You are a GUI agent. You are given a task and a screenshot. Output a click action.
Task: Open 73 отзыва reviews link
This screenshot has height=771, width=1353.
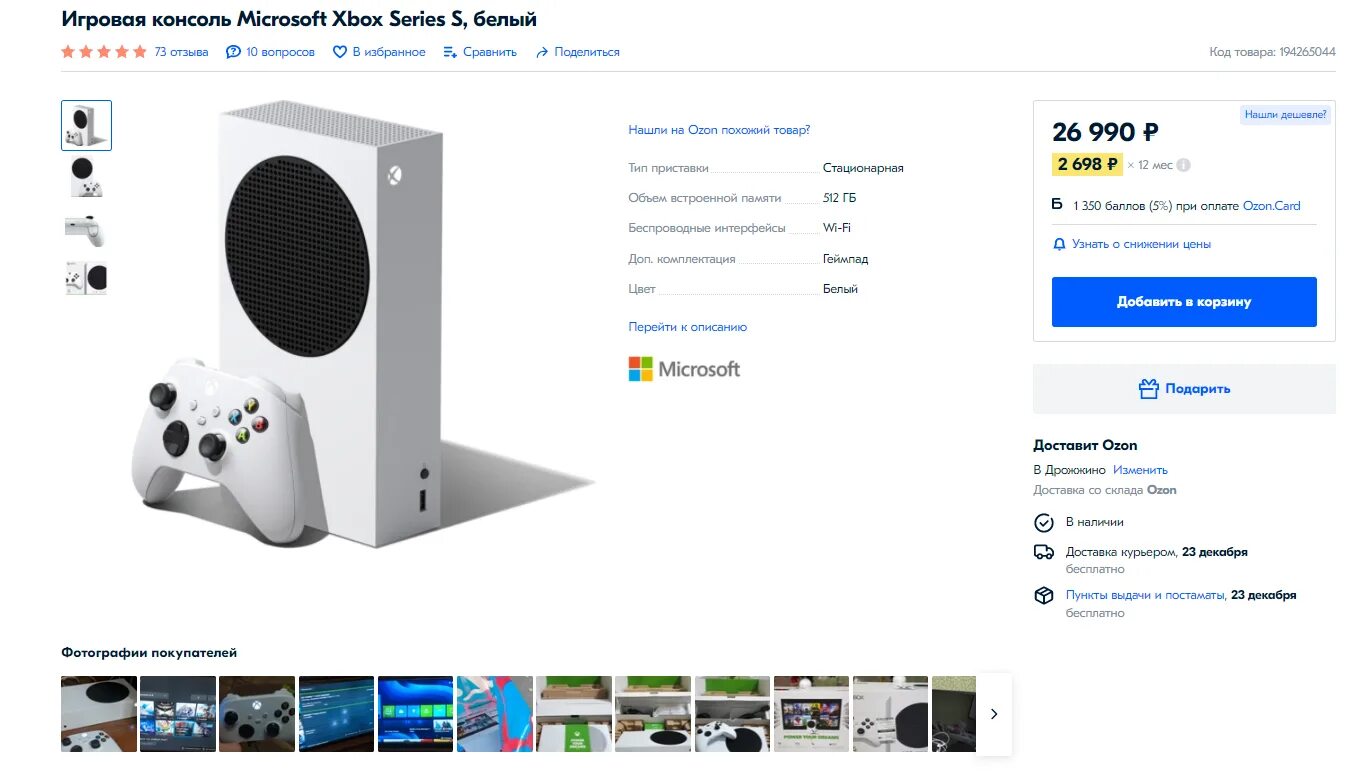coord(181,52)
